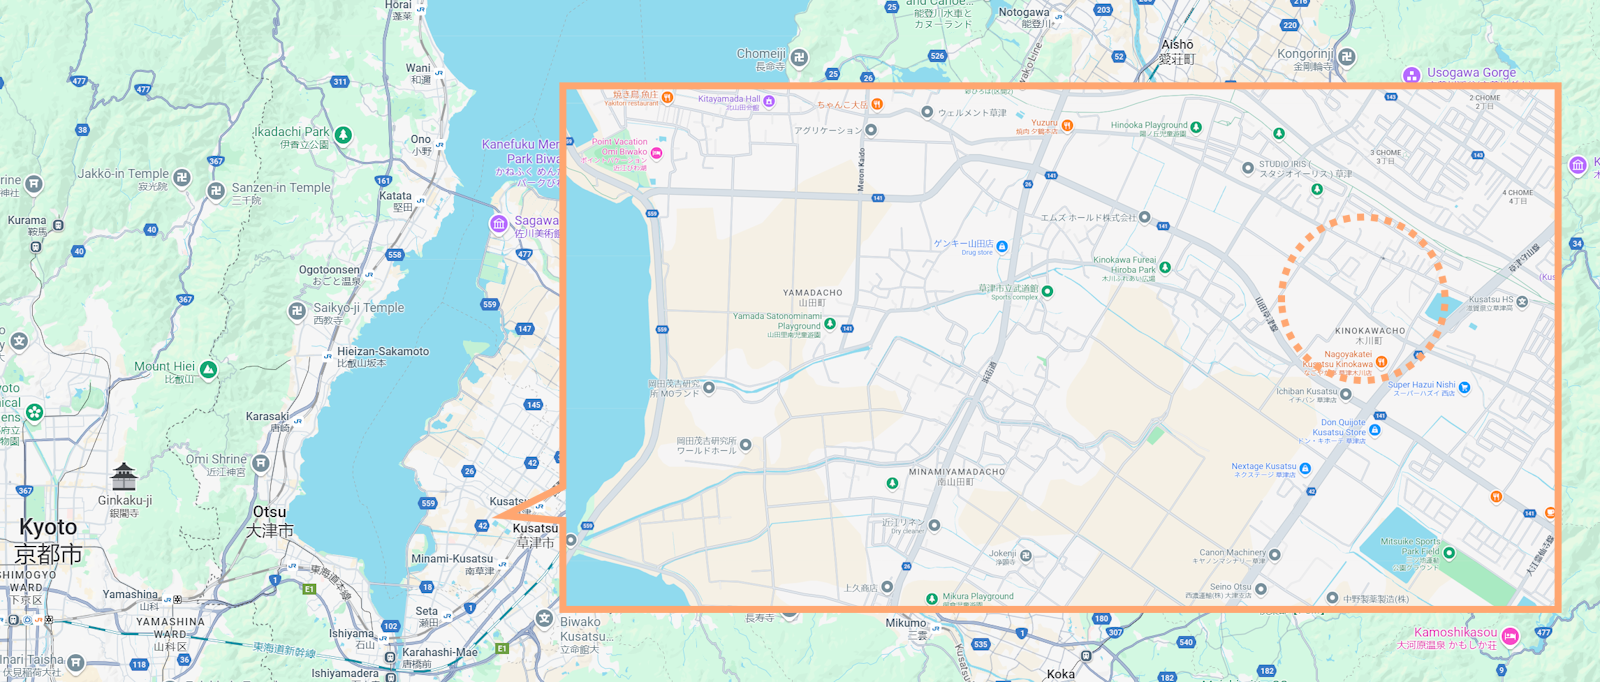Viewport: 1600px width, 682px height.
Task: Click the Kamoshikasou hotel marker
Action: click(1510, 636)
